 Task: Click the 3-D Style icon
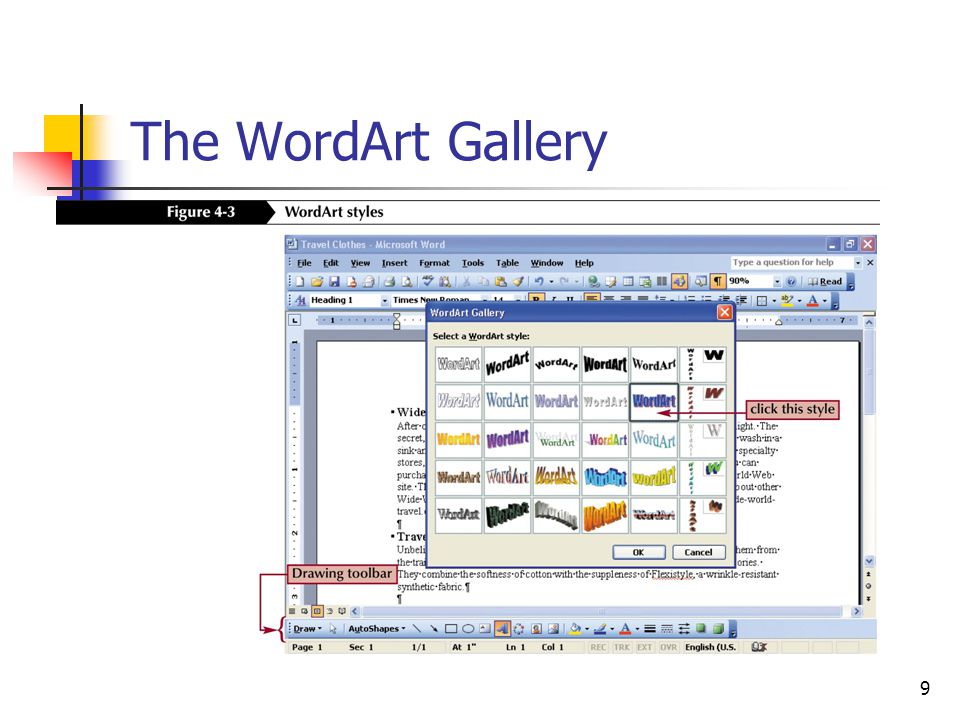tap(719, 629)
